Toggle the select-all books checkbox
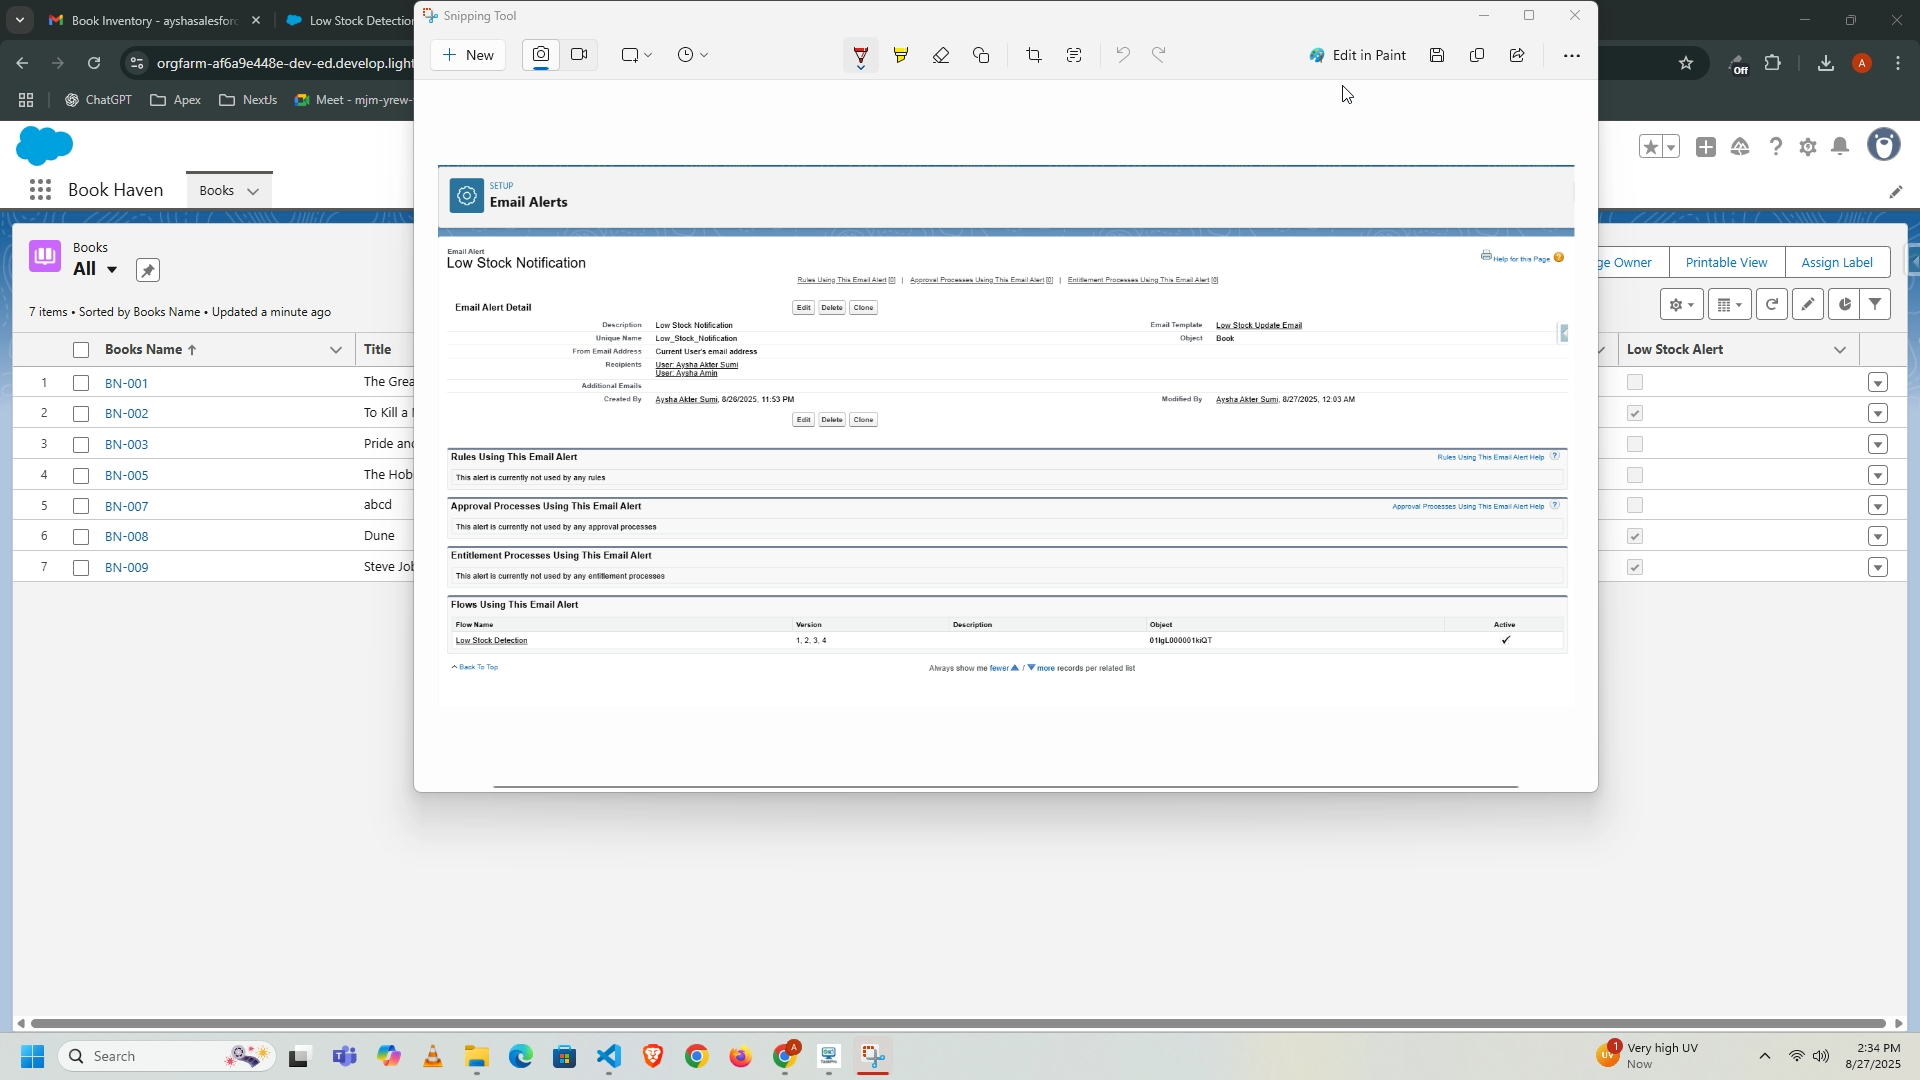1920x1080 pixels. coord(81,350)
